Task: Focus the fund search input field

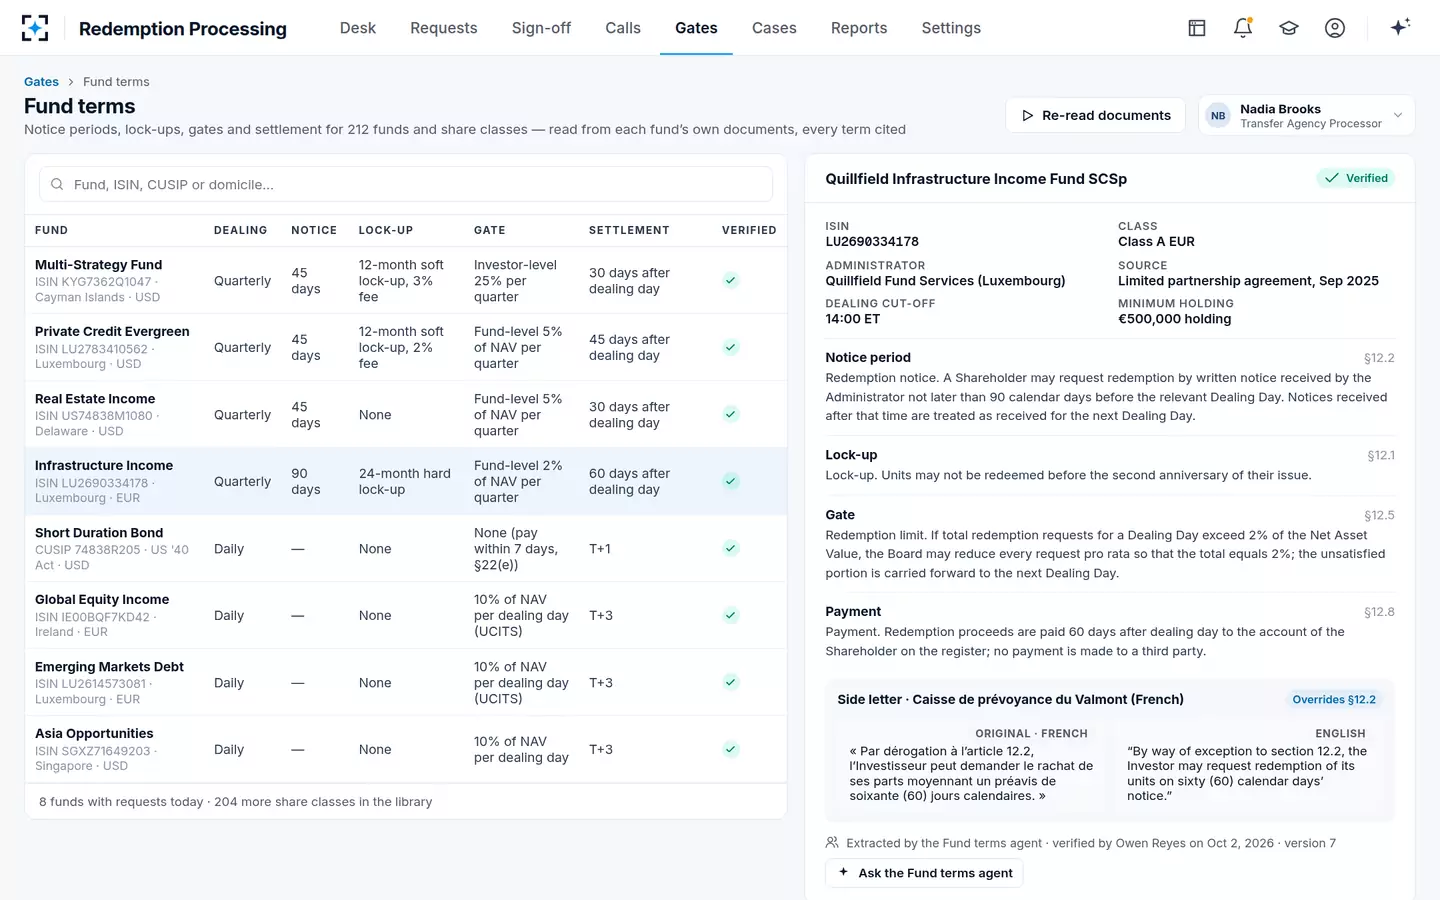Action: coord(406,184)
